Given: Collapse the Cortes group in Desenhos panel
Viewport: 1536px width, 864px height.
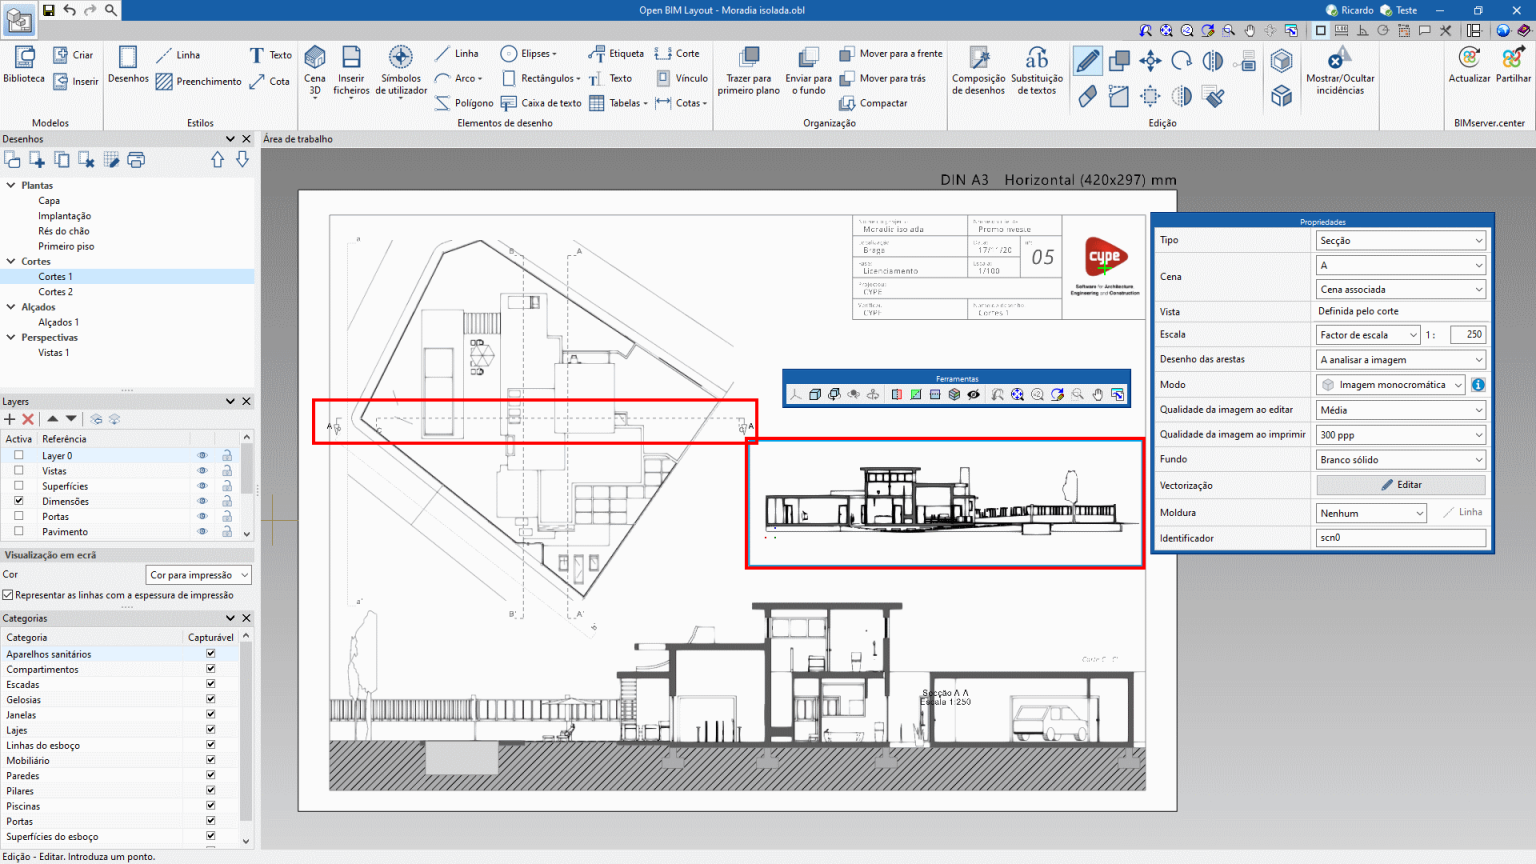Looking at the screenshot, I should click(x=10, y=261).
